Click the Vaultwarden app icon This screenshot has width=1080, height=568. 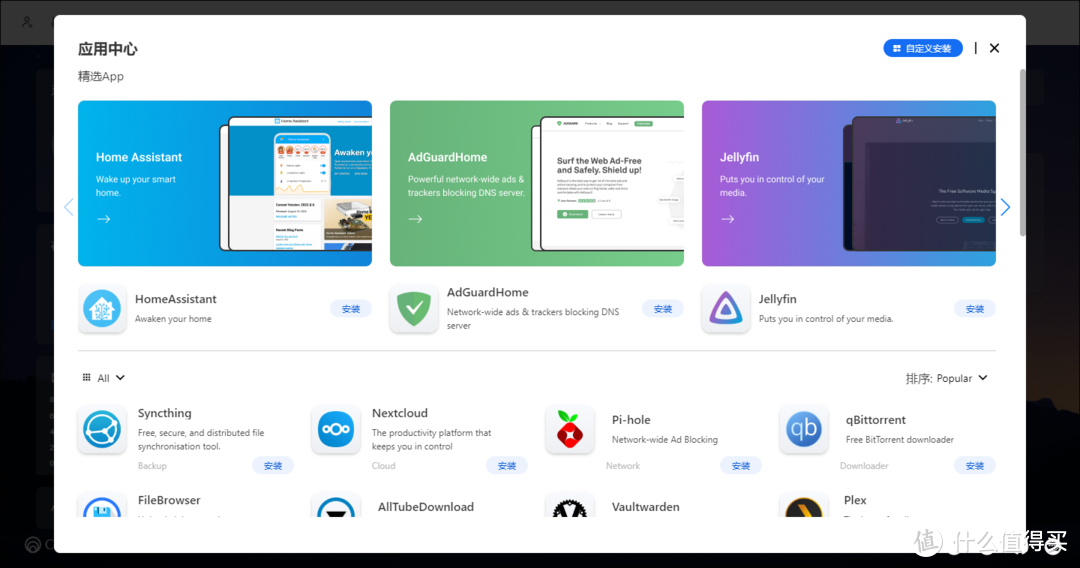click(570, 506)
